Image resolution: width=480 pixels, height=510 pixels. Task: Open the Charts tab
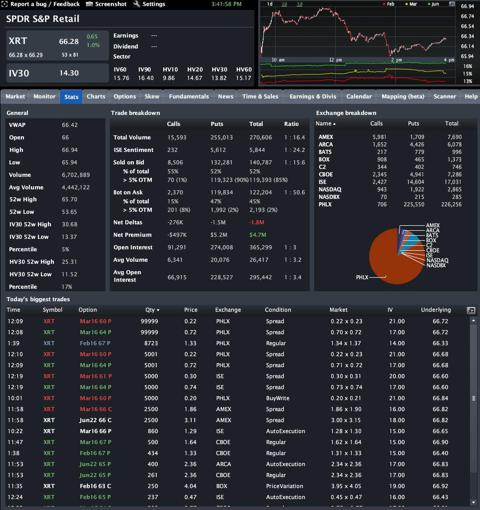click(96, 97)
